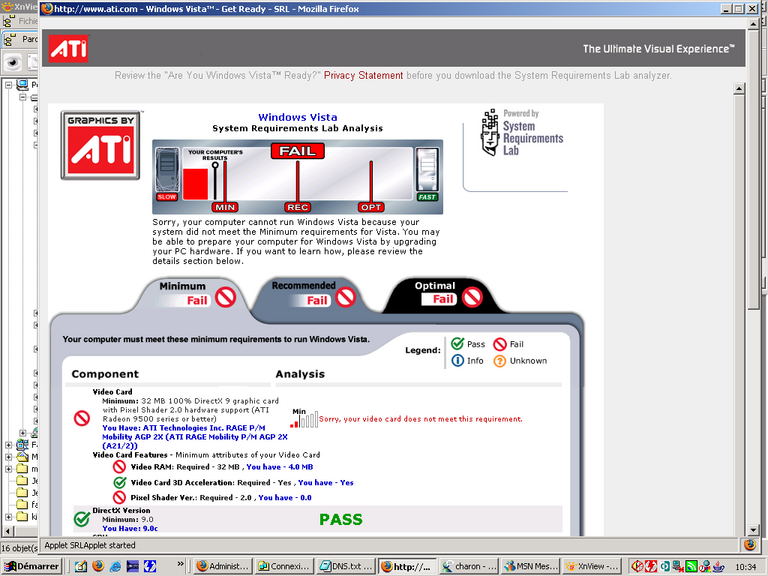Open the Privacy Statement link
Screen dimensions: 768x576
(x=363, y=75)
